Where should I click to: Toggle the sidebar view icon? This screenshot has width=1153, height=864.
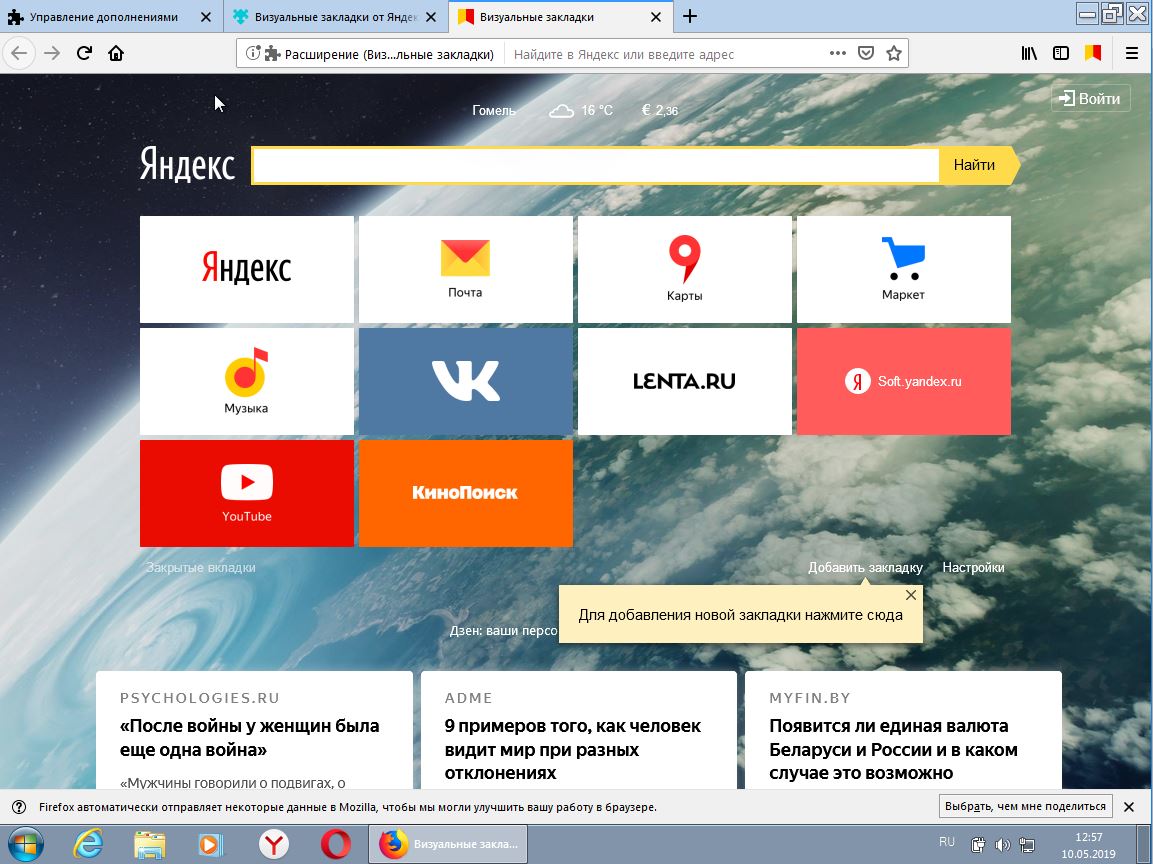click(x=1060, y=53)
